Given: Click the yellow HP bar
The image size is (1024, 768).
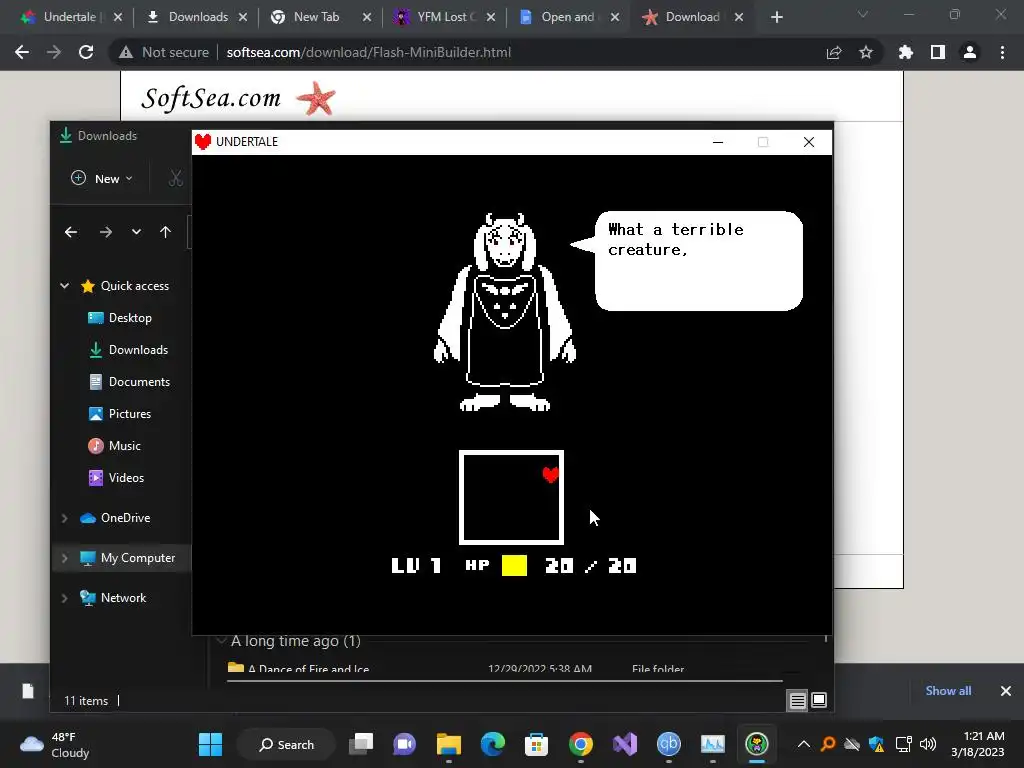Looking at the screenshot, I should [514, 566].
